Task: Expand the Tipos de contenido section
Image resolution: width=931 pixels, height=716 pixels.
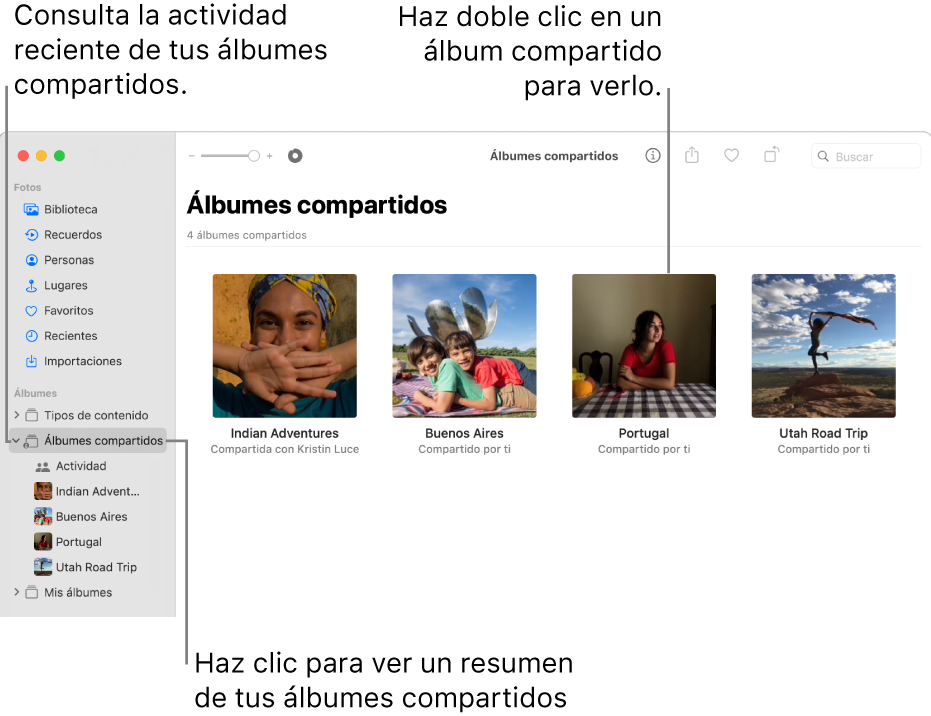Action: tap(18, 415)
